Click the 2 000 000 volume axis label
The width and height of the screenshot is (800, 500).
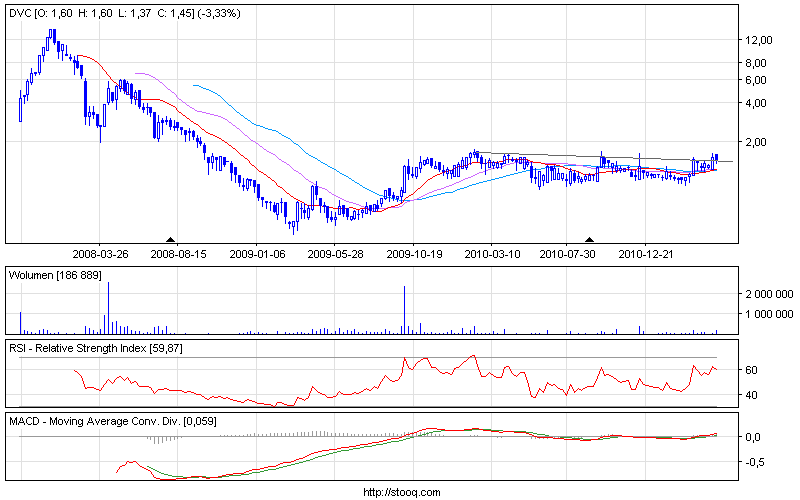(767, 294)
